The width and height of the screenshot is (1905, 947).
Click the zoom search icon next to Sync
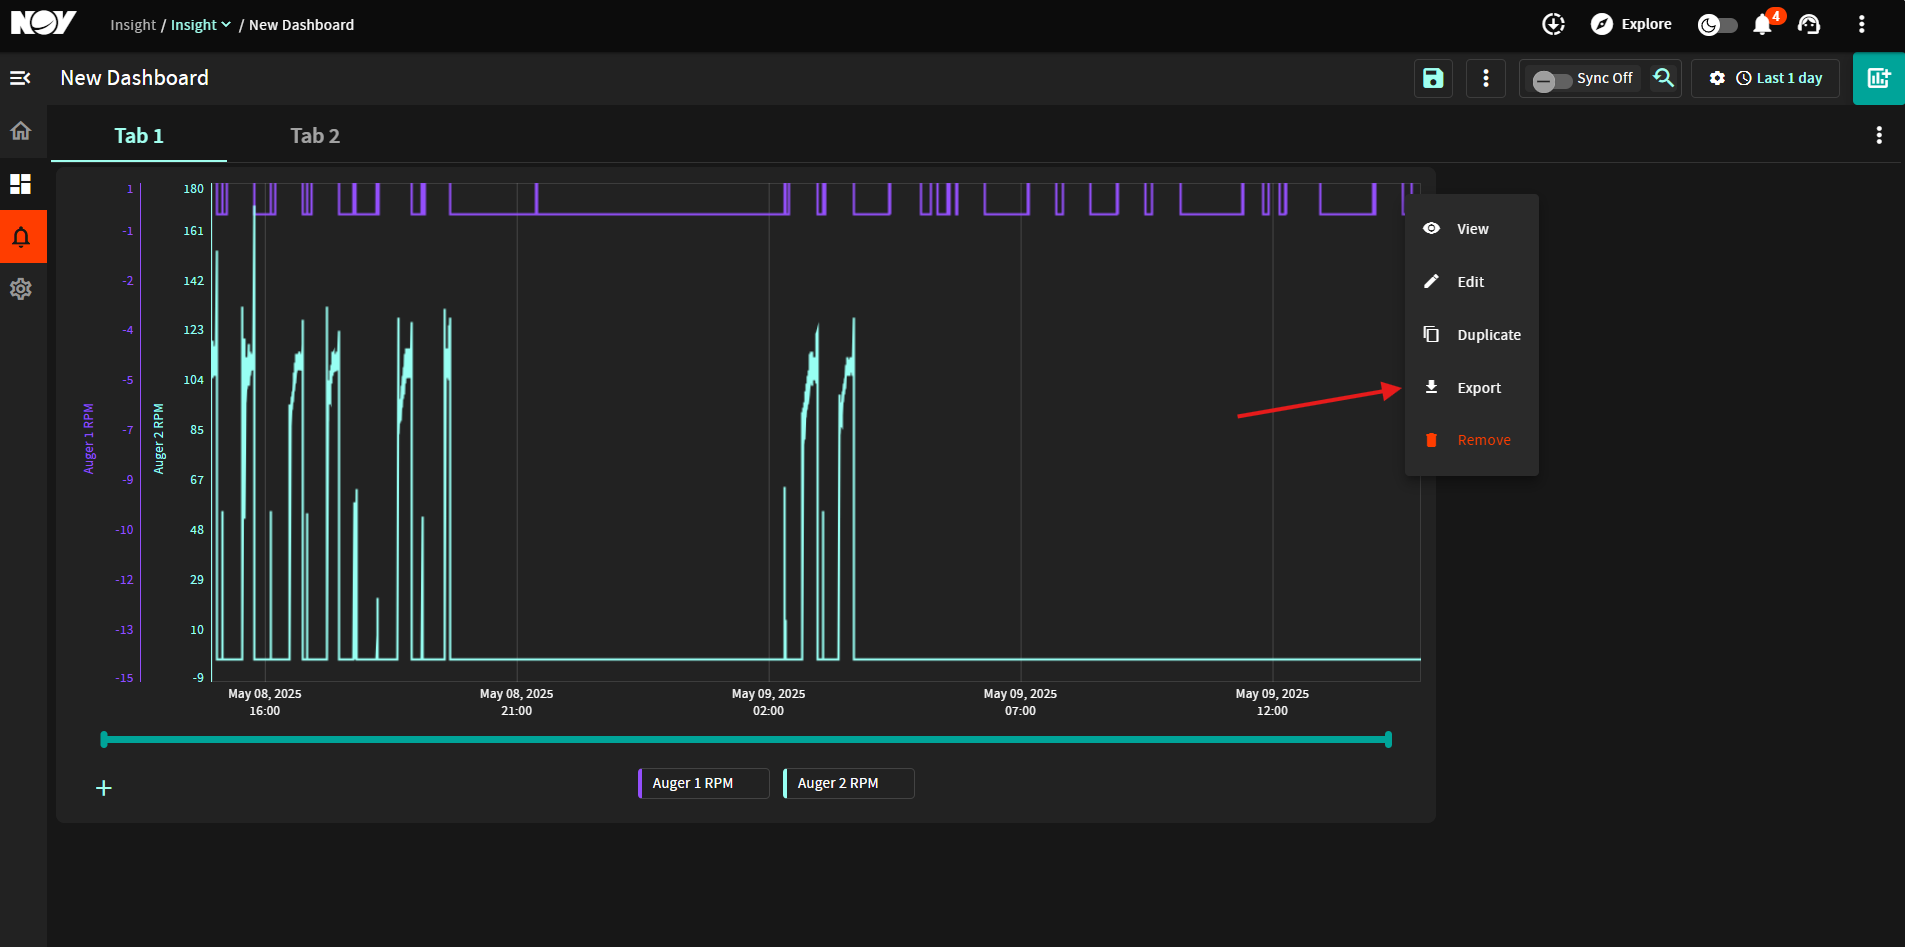pyautogui.click(x=1663, y=78)
